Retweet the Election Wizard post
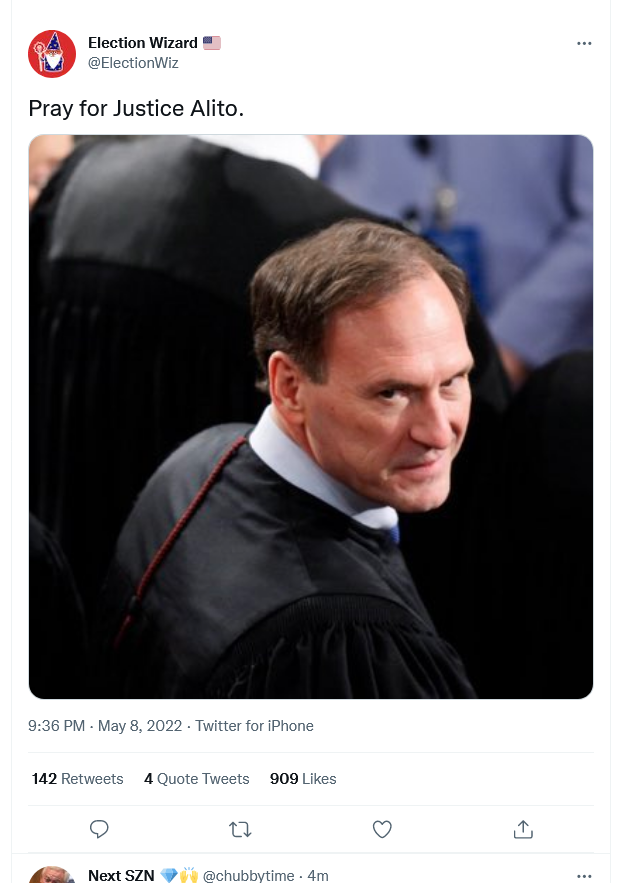This screenshot has height=883, width=629. pyautogui.click(x=240, y=829)
